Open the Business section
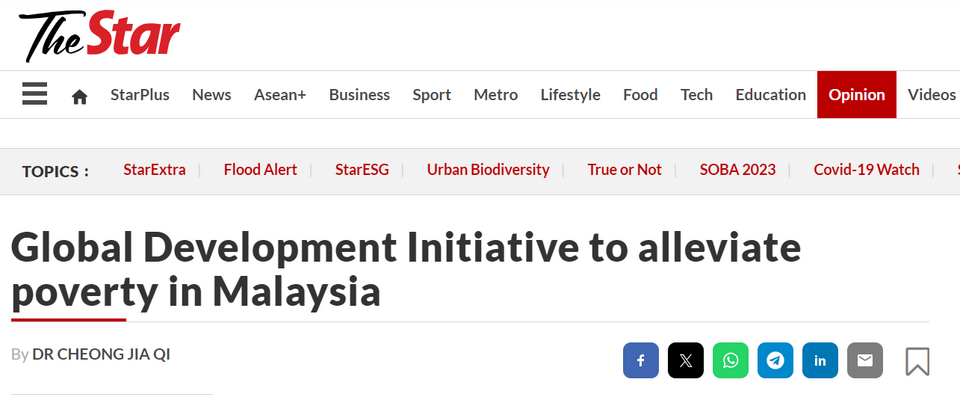This screenshot has height=397, width=960. (x=359, y=95)
